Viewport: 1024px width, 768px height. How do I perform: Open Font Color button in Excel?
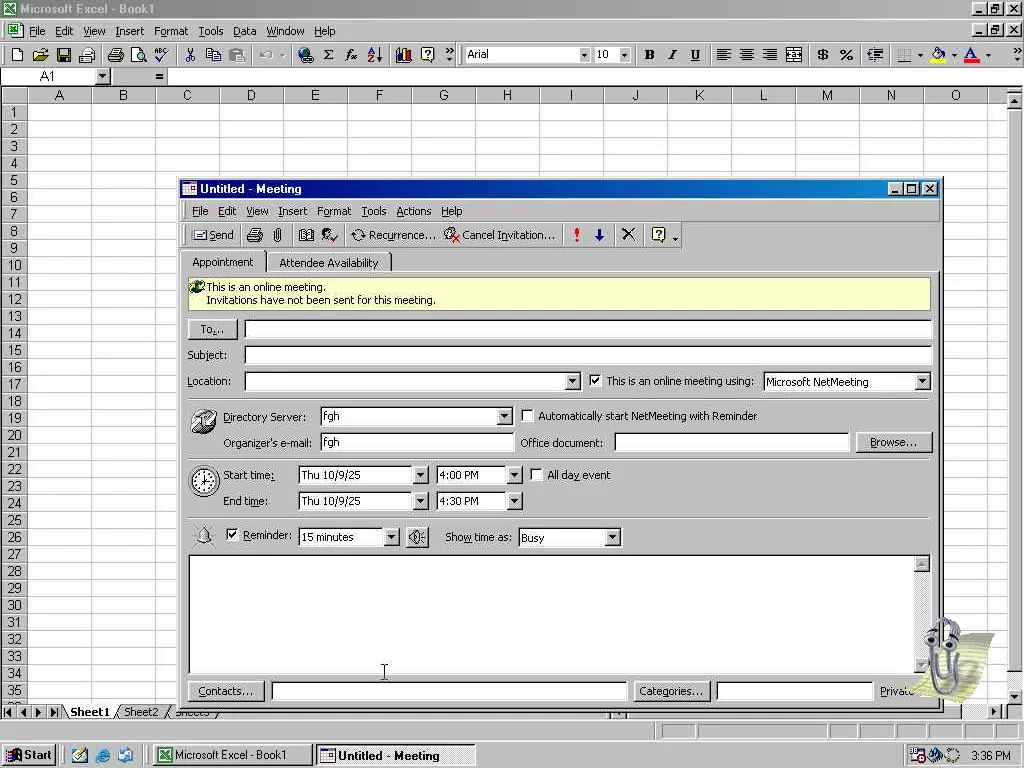pos(972,55)
